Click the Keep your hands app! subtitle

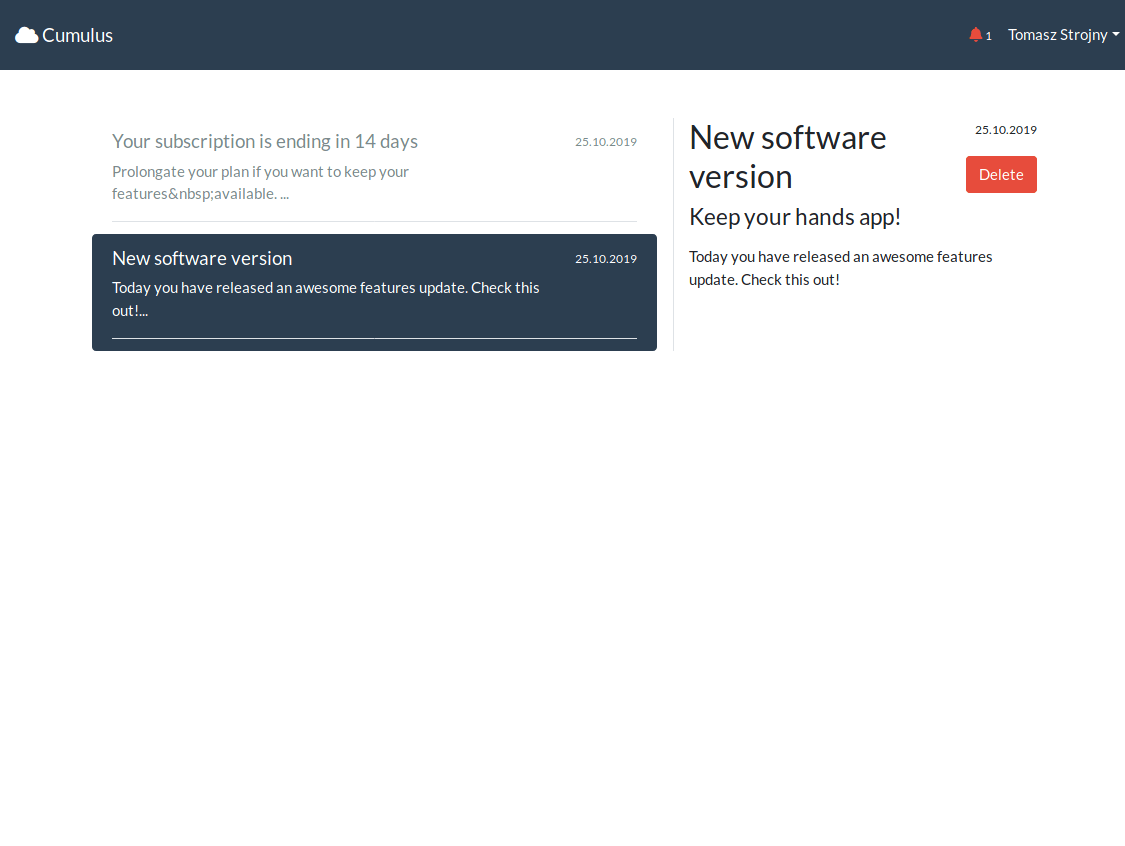[794, 217]
